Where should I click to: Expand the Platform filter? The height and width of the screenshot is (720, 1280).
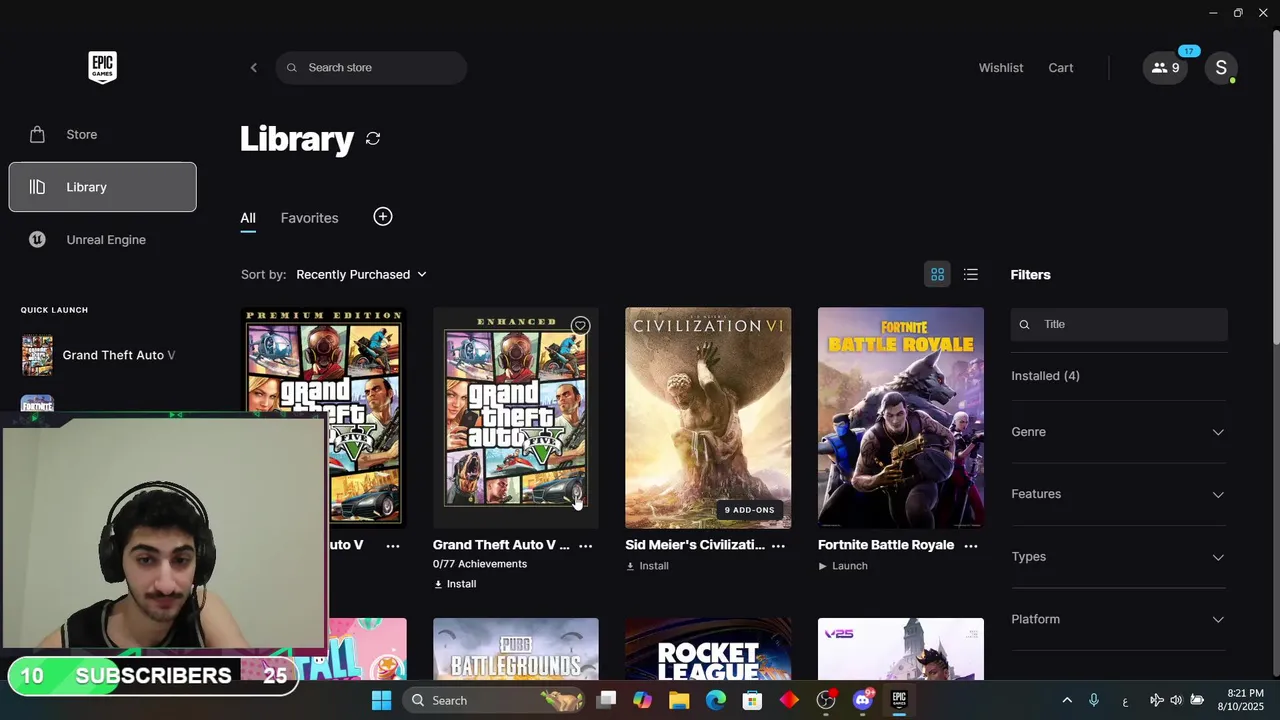(x=1119, y=619)
